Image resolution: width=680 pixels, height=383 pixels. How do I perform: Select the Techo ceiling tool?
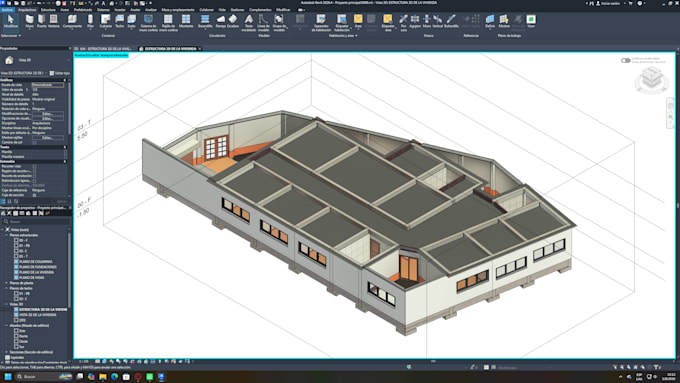pyautogui.click(x=119, y=21)
